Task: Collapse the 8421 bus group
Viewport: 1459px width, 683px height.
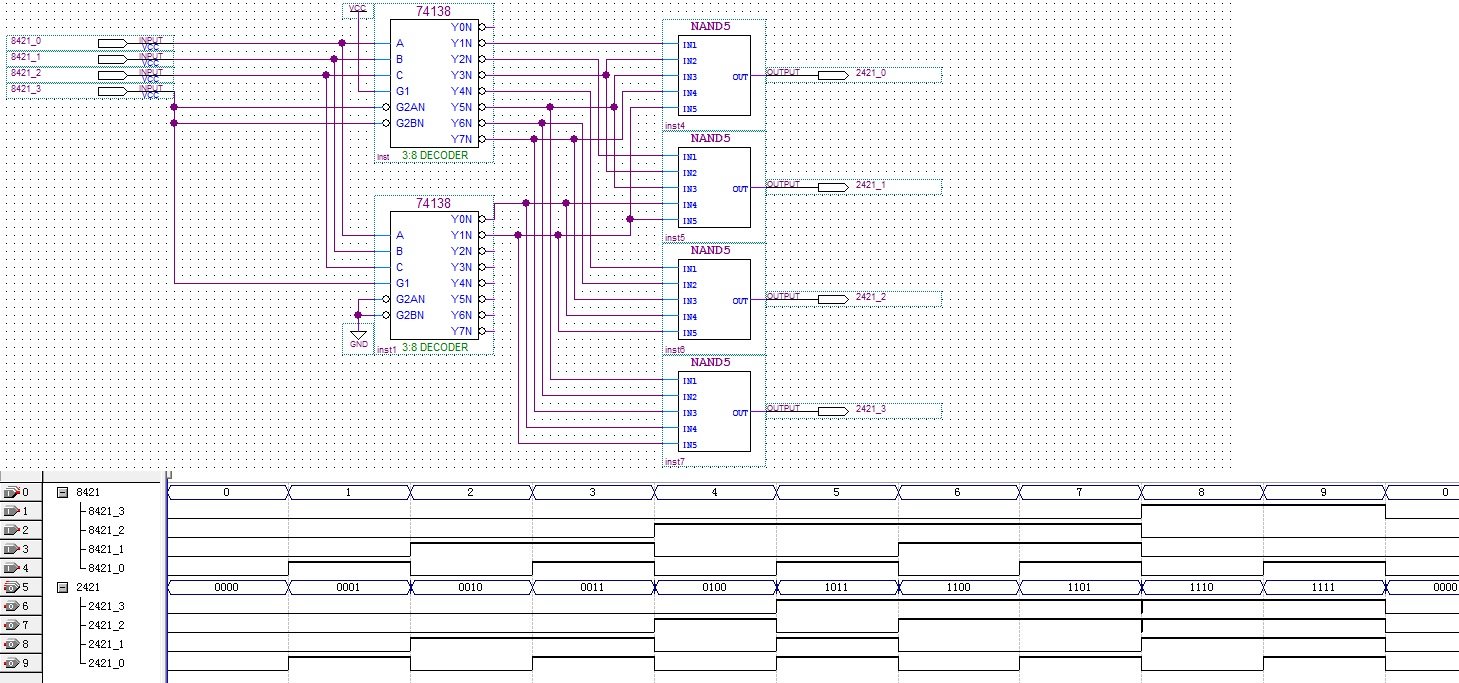Action: click(x=63, y=492)
